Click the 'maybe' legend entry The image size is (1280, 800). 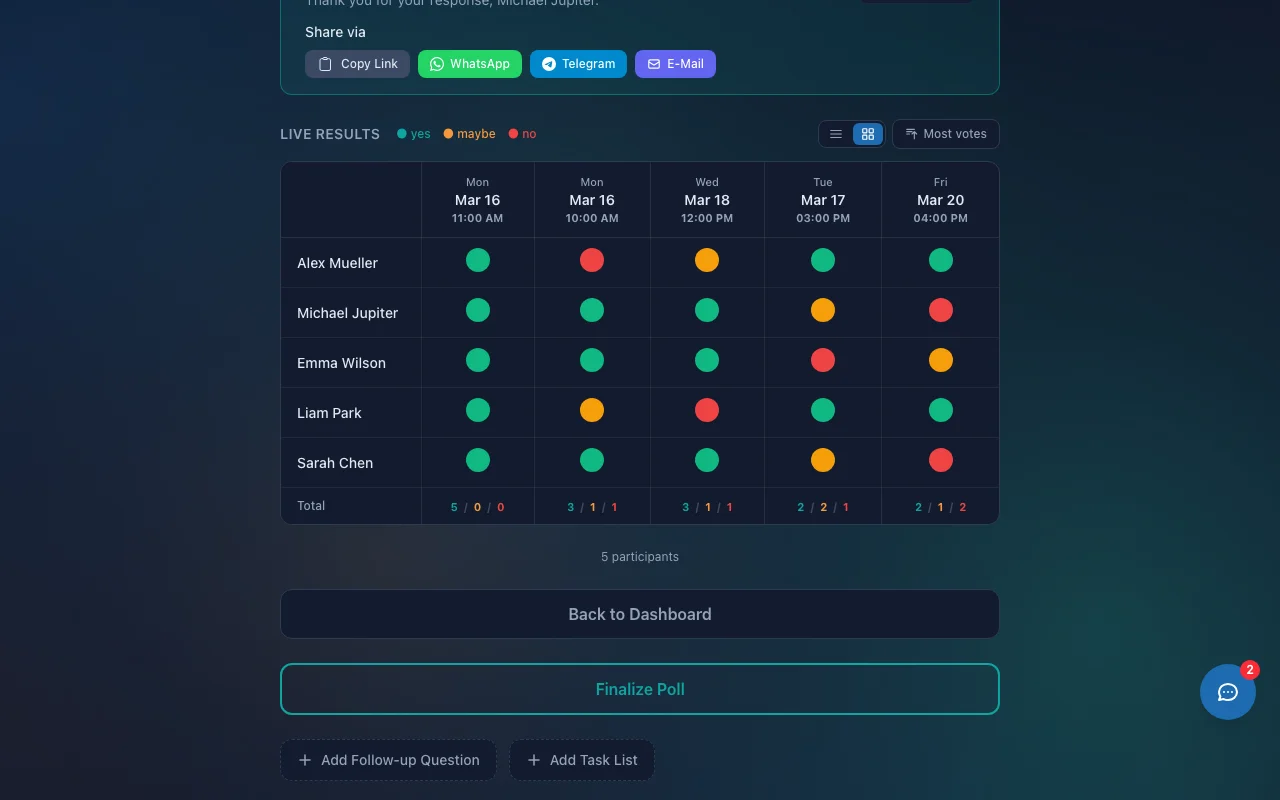point(470,134)
